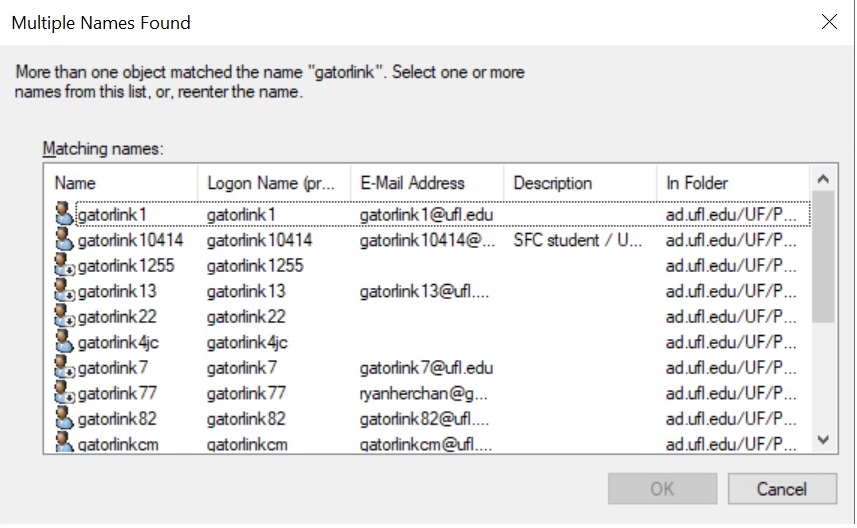Click the folder path in gatorlink82 row
857x528 pixels.
tap(731, 419)
